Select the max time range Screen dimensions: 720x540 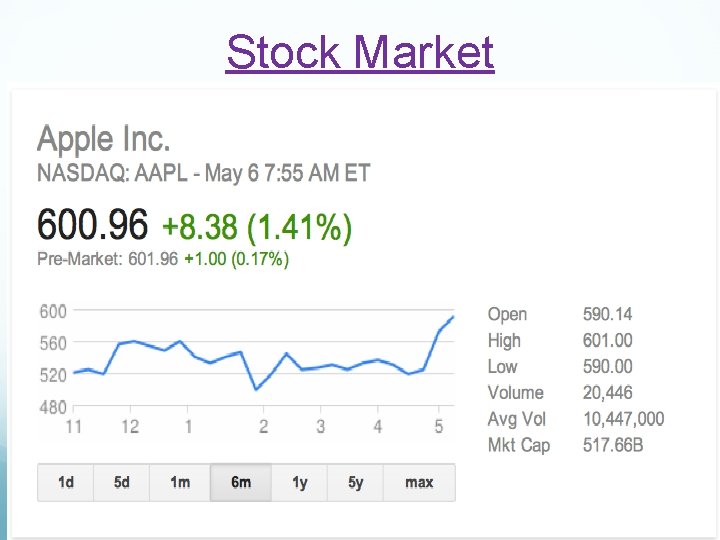pyautogui.click(x=419, y=482)
